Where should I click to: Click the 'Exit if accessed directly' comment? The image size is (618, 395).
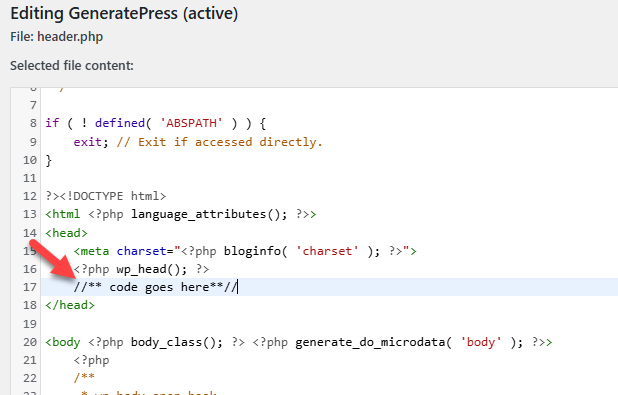click(220, 142)
